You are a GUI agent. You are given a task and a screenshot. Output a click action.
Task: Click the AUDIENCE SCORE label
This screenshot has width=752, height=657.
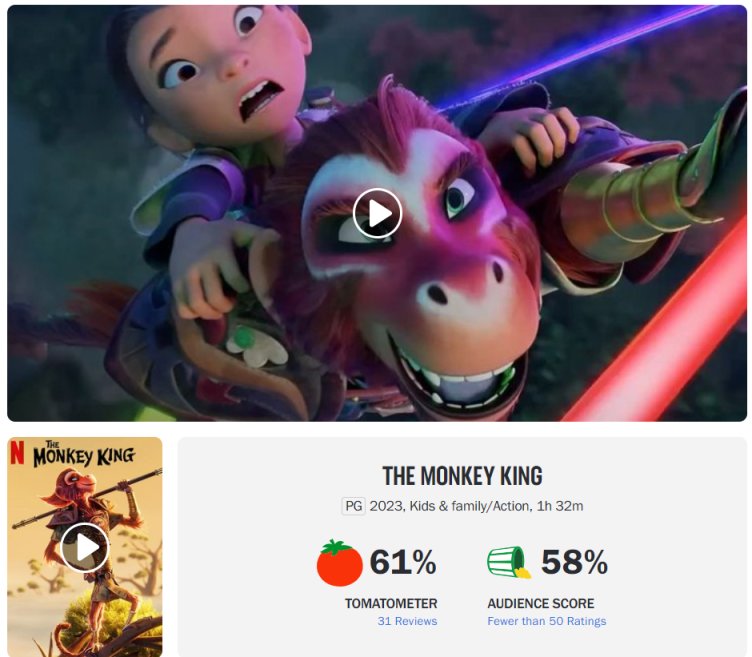click(540, 603)
